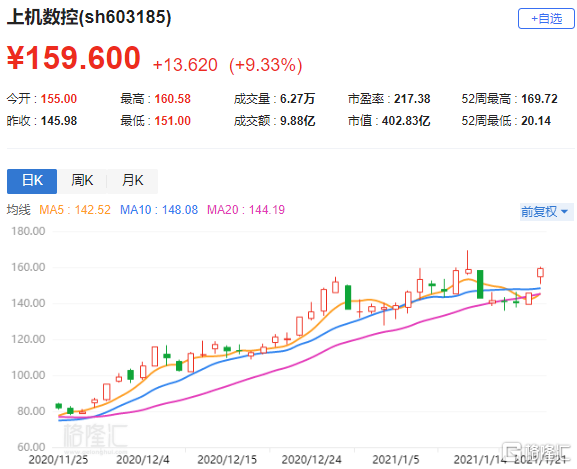Screen dimensions: 577x469
Task: Click the stock title 上机数控(sh603185)
Action: (x=89, y=17)
